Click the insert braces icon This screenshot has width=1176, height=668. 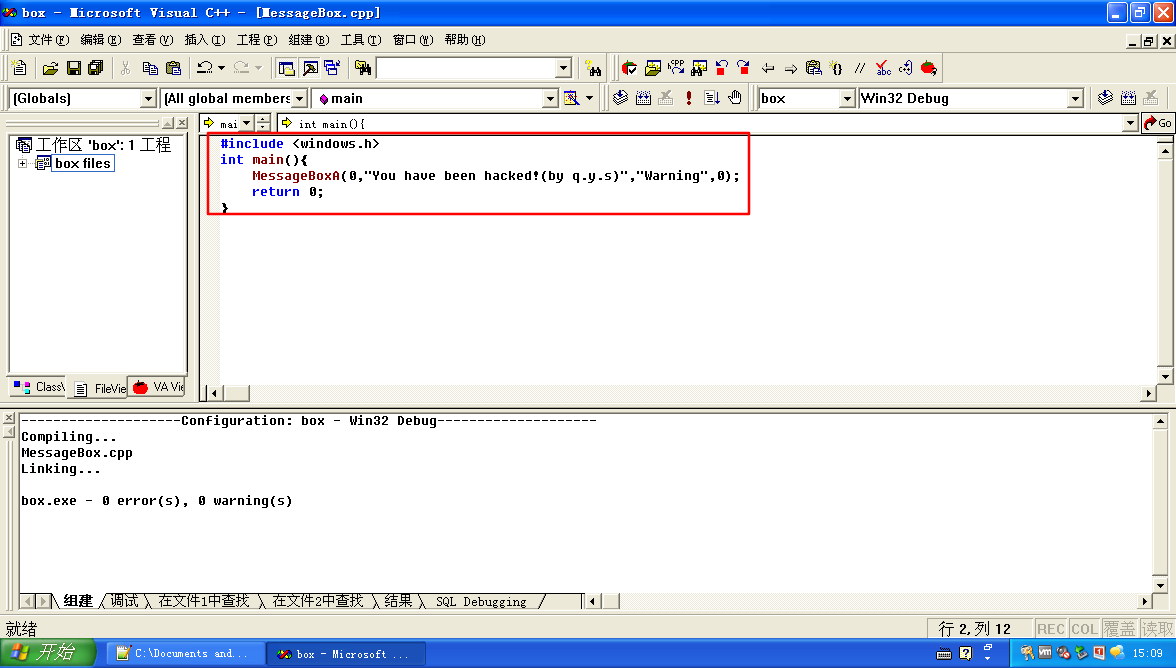(836, 68)
